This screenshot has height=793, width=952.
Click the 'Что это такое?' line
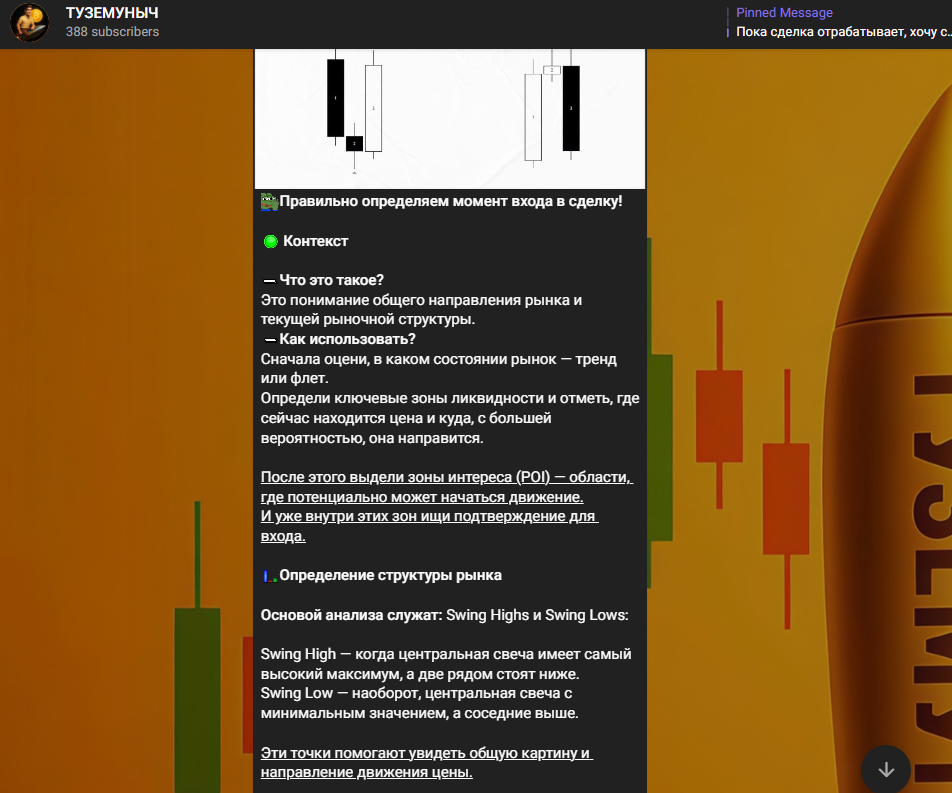(332, 280)
